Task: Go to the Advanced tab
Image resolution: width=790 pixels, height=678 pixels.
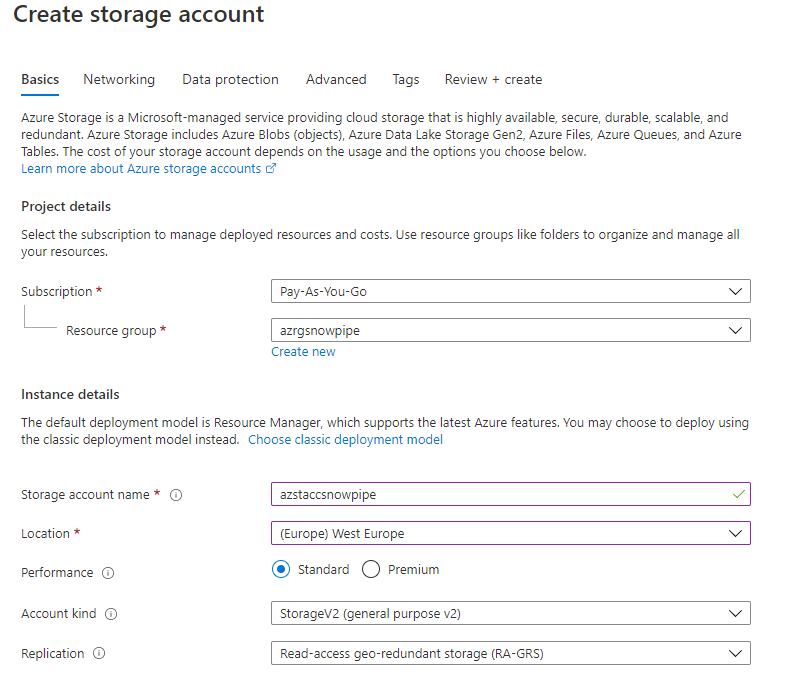Action: (336, 80)
